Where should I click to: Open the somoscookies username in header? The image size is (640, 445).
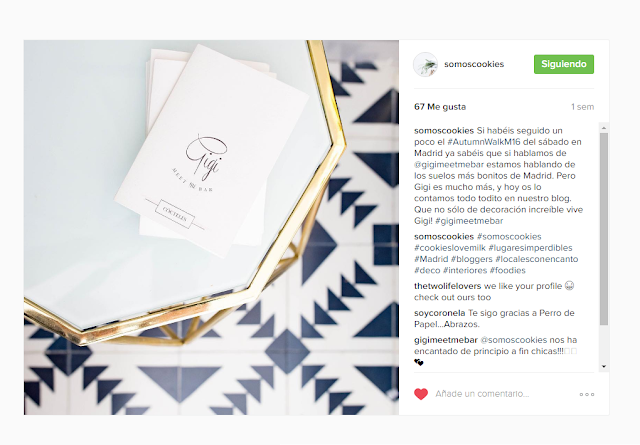[x=474, y=64]
